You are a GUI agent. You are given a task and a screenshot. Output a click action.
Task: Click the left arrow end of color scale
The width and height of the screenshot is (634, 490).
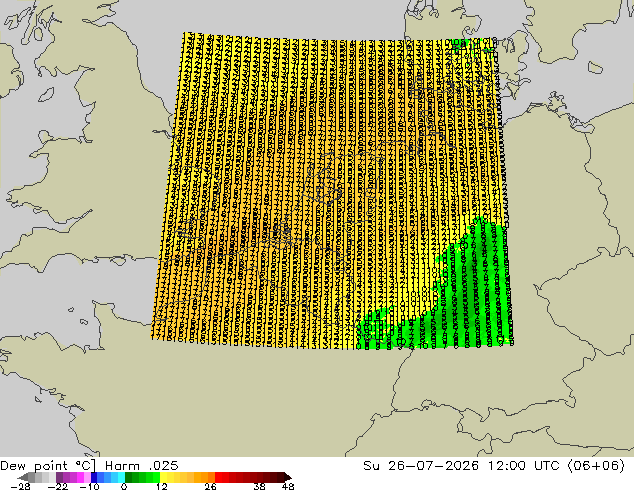23,477
